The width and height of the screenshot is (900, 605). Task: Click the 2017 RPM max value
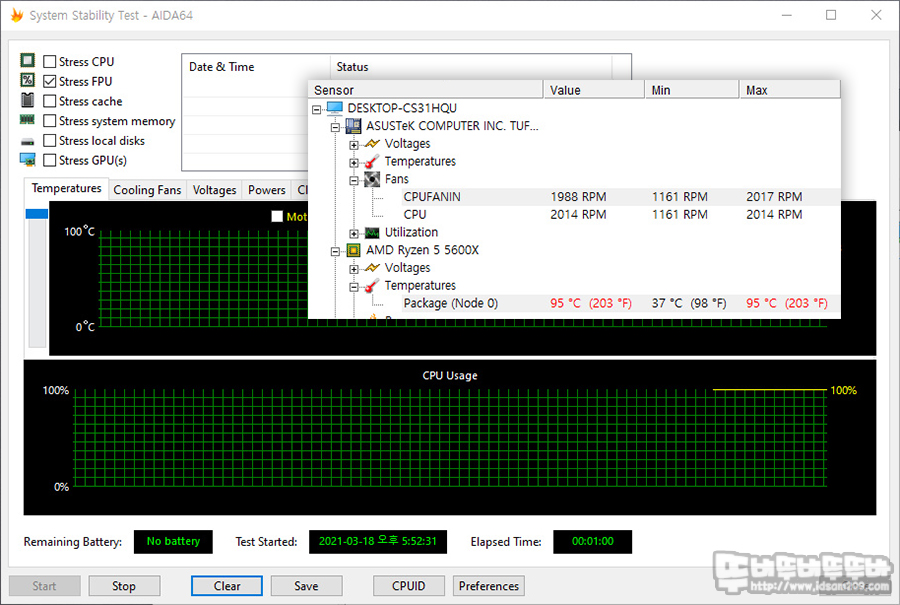pos(774,197)
